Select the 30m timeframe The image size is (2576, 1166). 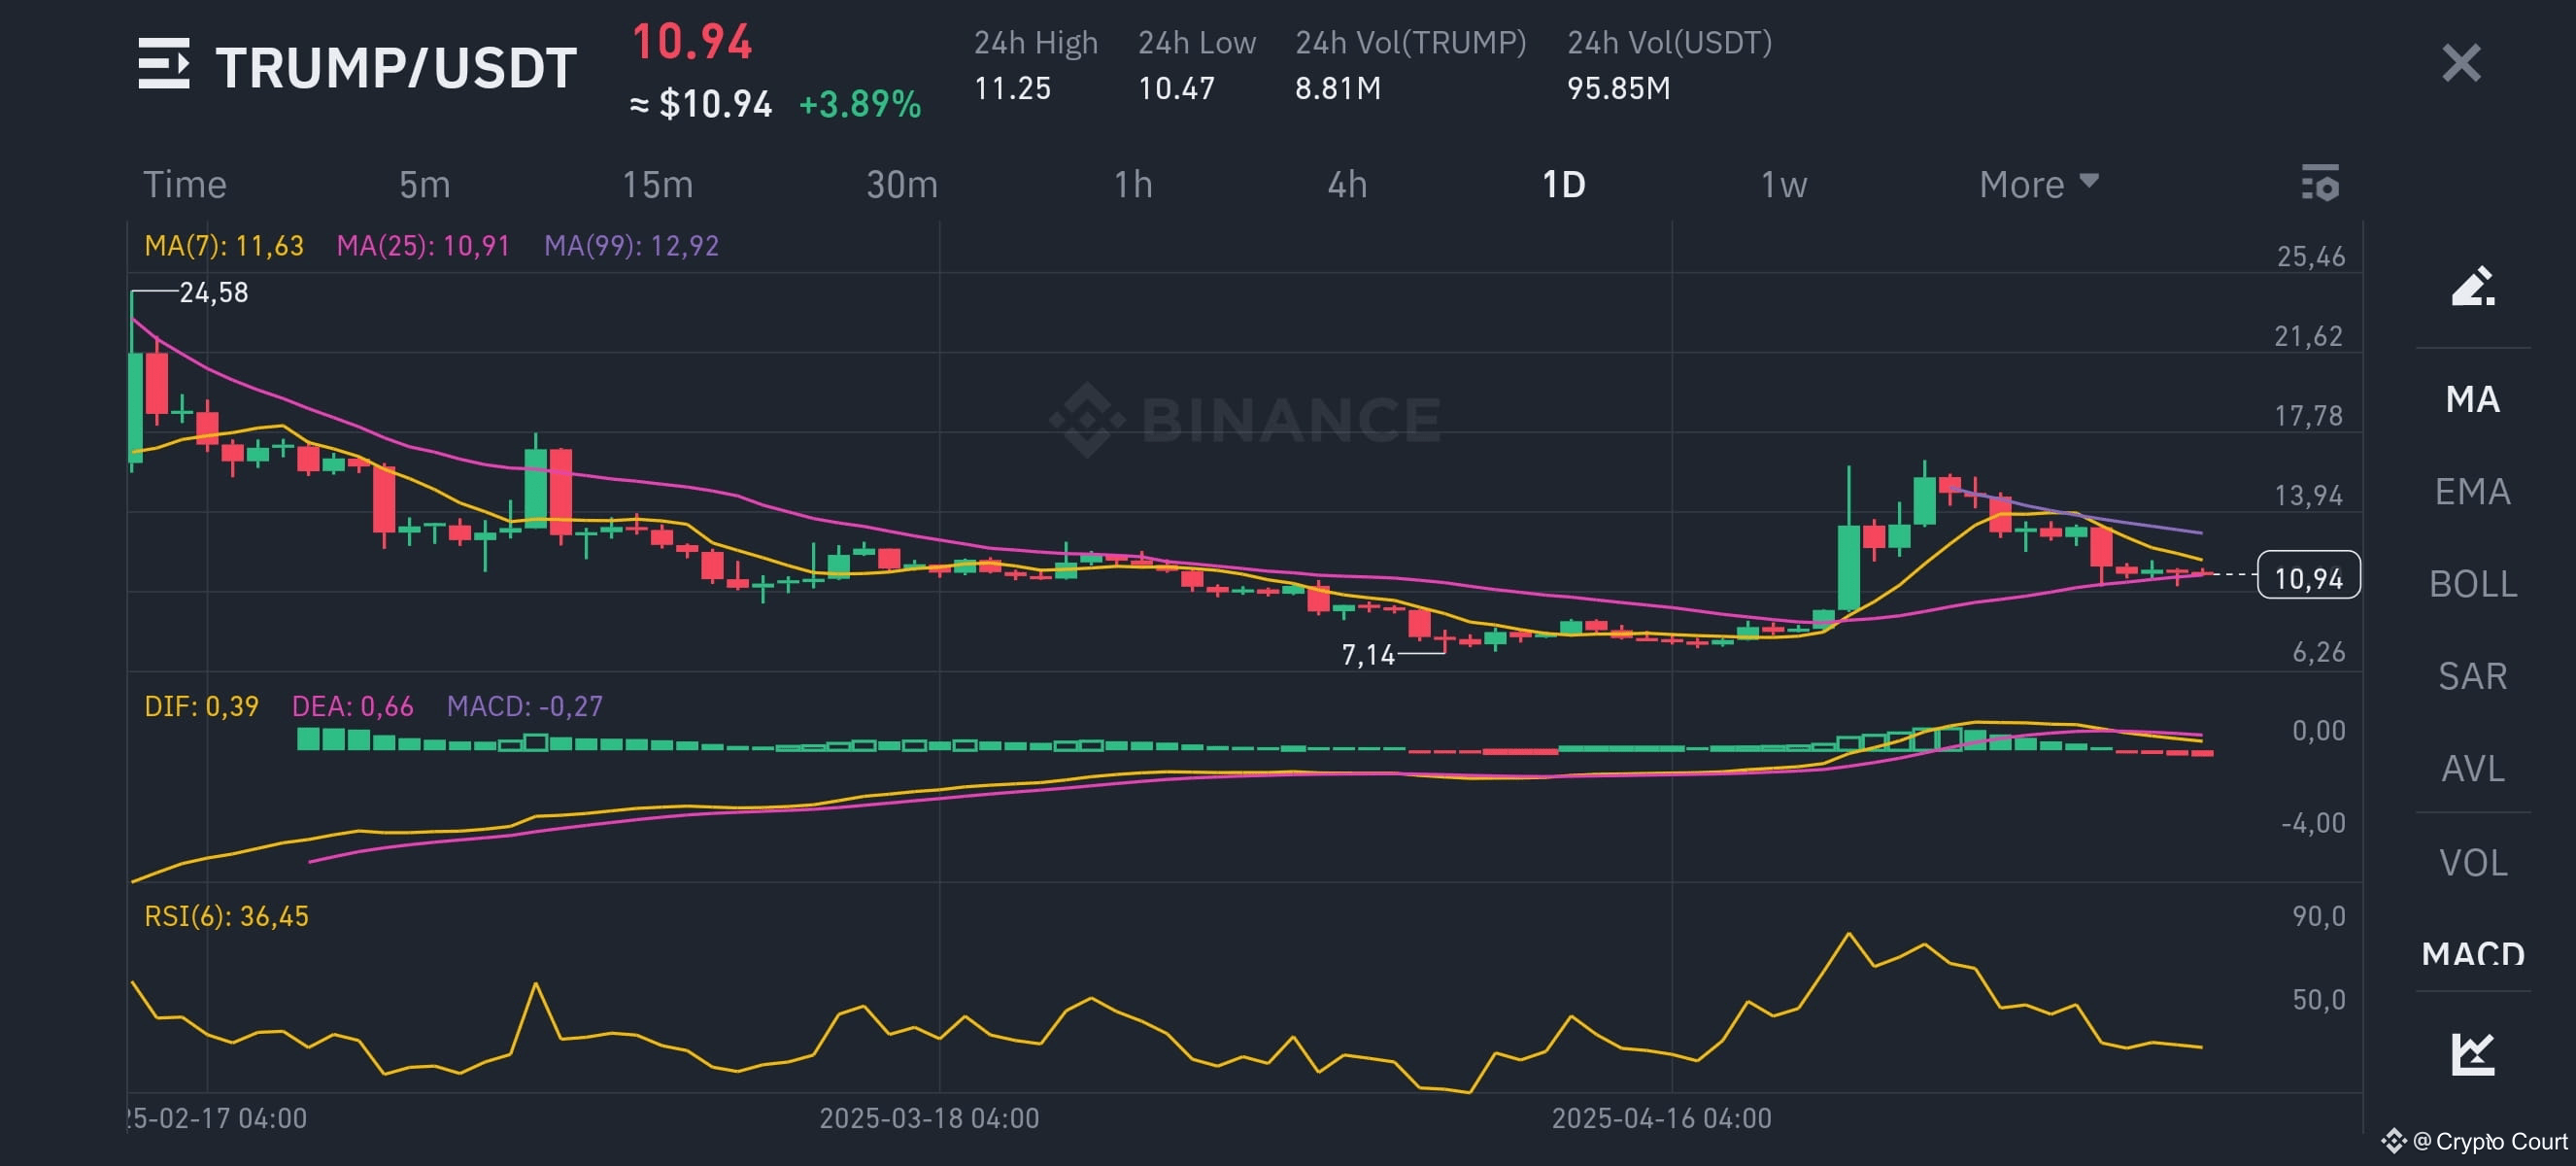tap(901, 184)
